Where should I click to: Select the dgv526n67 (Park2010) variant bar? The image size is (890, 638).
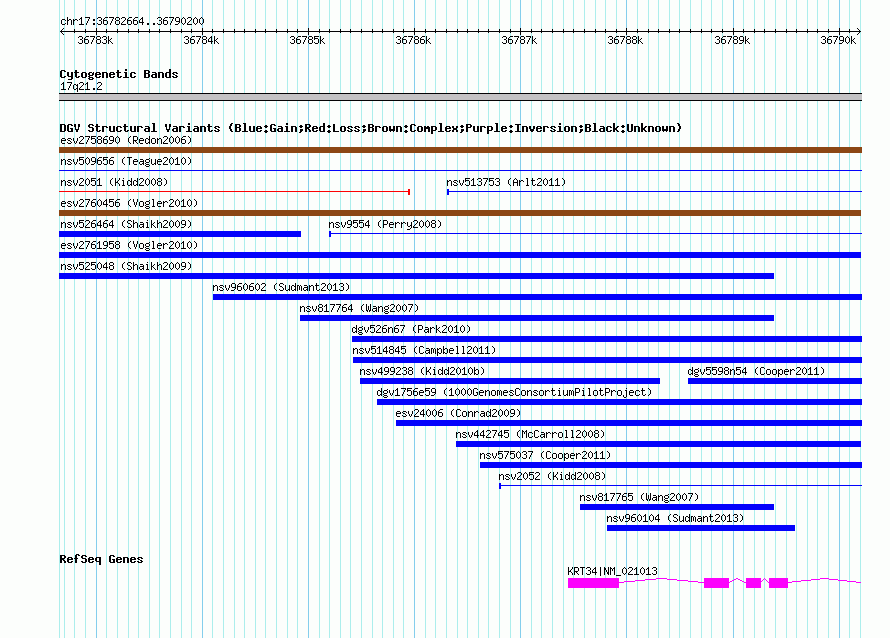point(607,339)
